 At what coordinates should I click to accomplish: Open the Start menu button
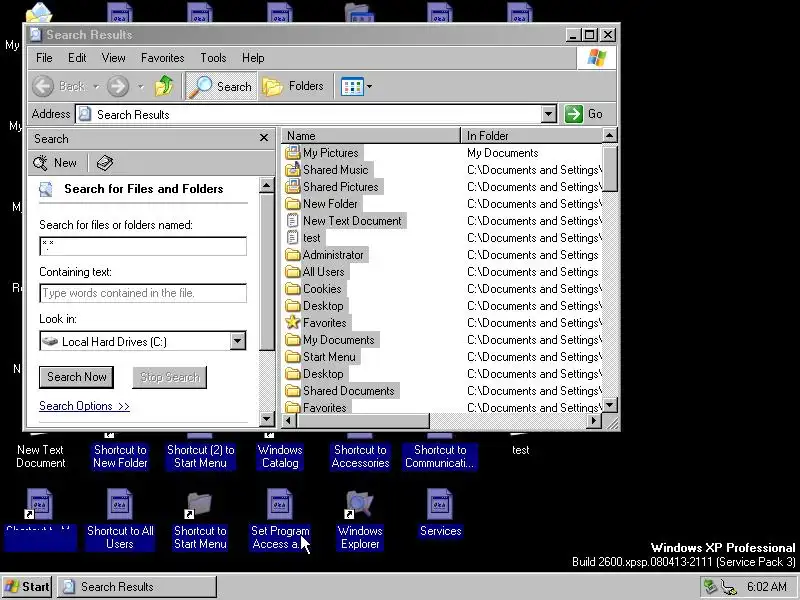pos(28,587)
